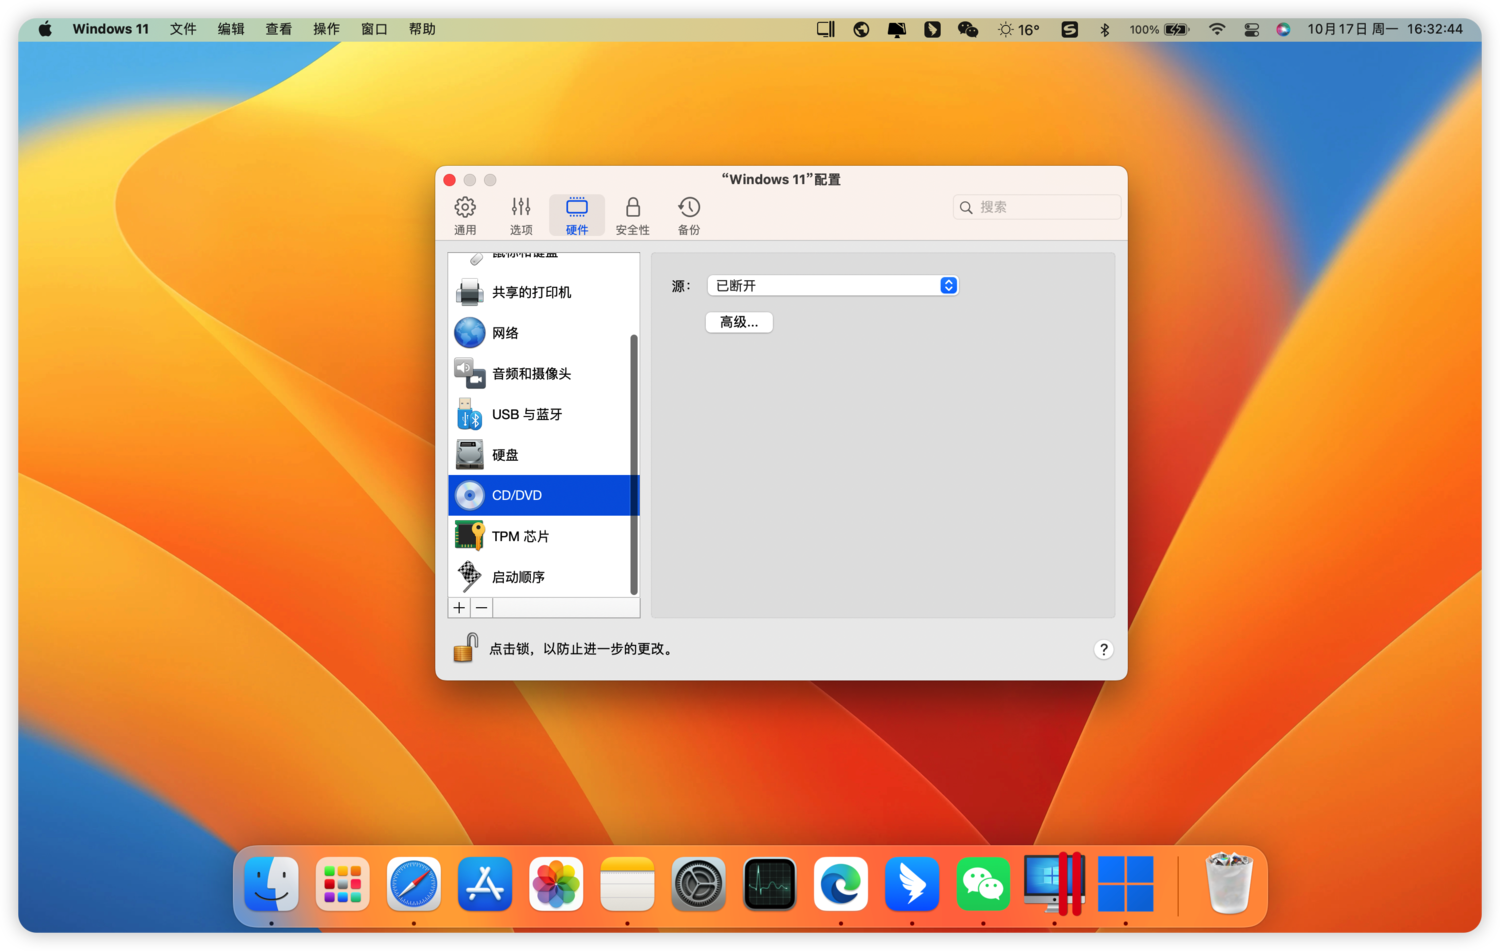Viewport: 1500px width, 951px height.
Task: Open the Trash from the Dock
Action: 1229,884
